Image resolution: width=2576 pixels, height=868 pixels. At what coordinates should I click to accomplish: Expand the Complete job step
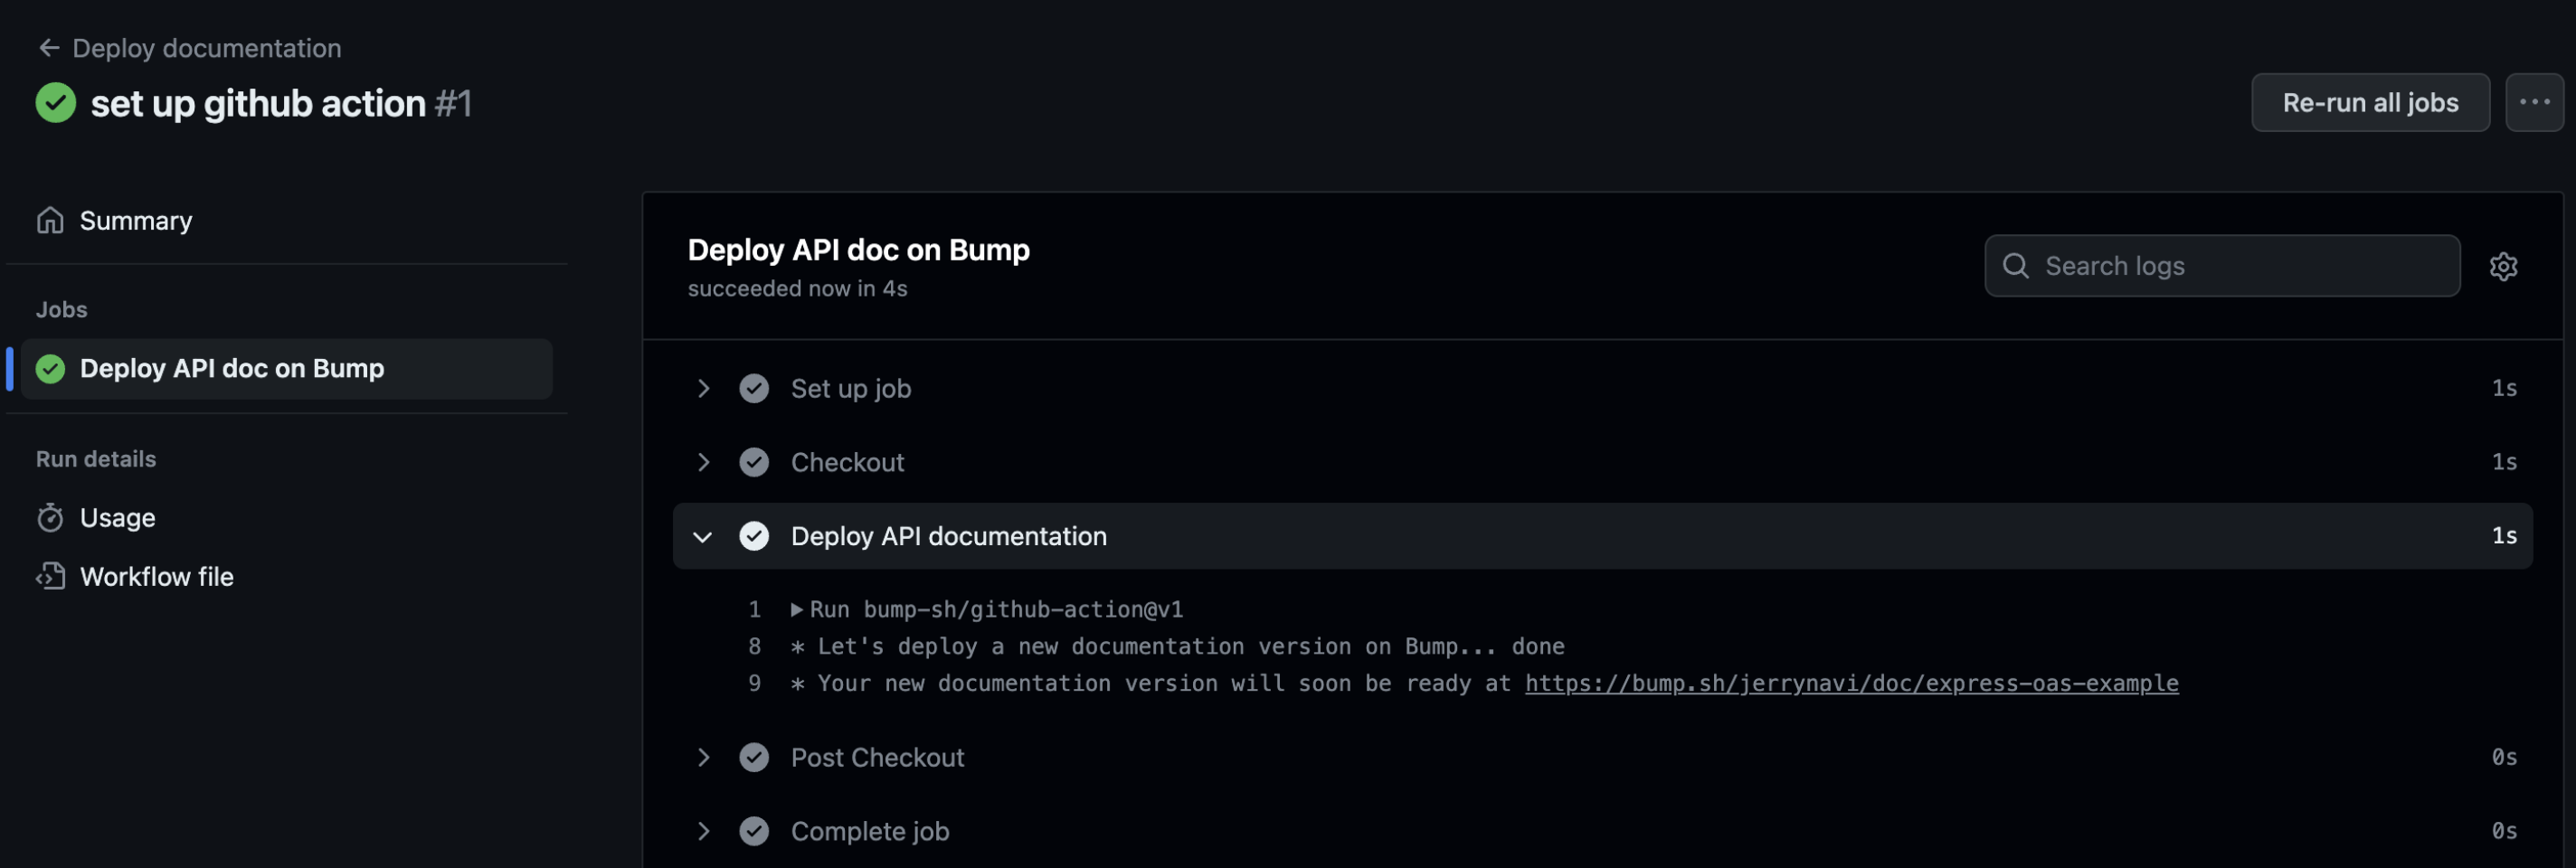point(703,830)
